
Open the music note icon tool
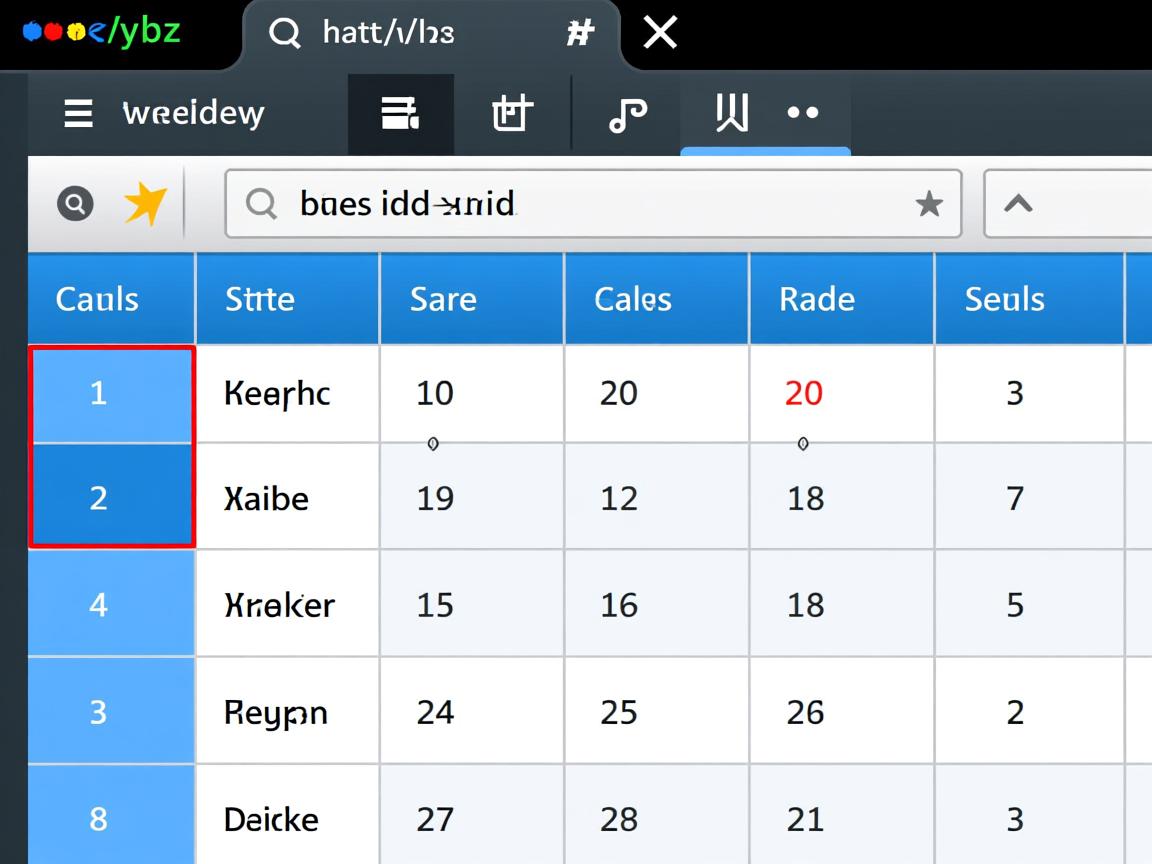627,114
